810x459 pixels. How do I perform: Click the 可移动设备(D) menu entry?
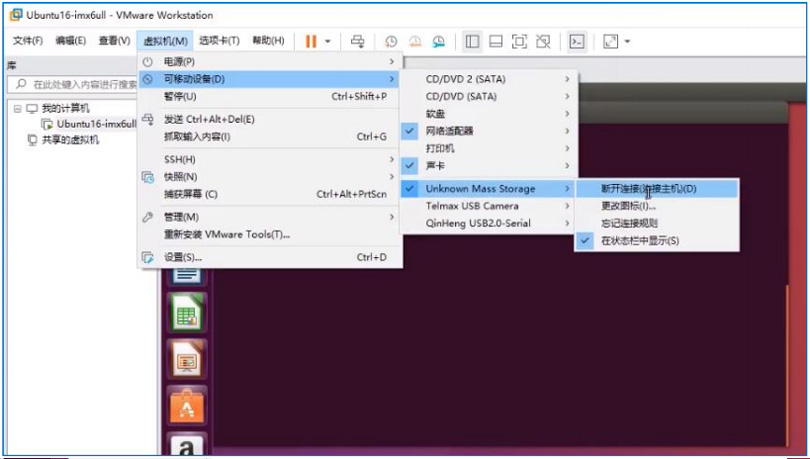click(270, 79)
